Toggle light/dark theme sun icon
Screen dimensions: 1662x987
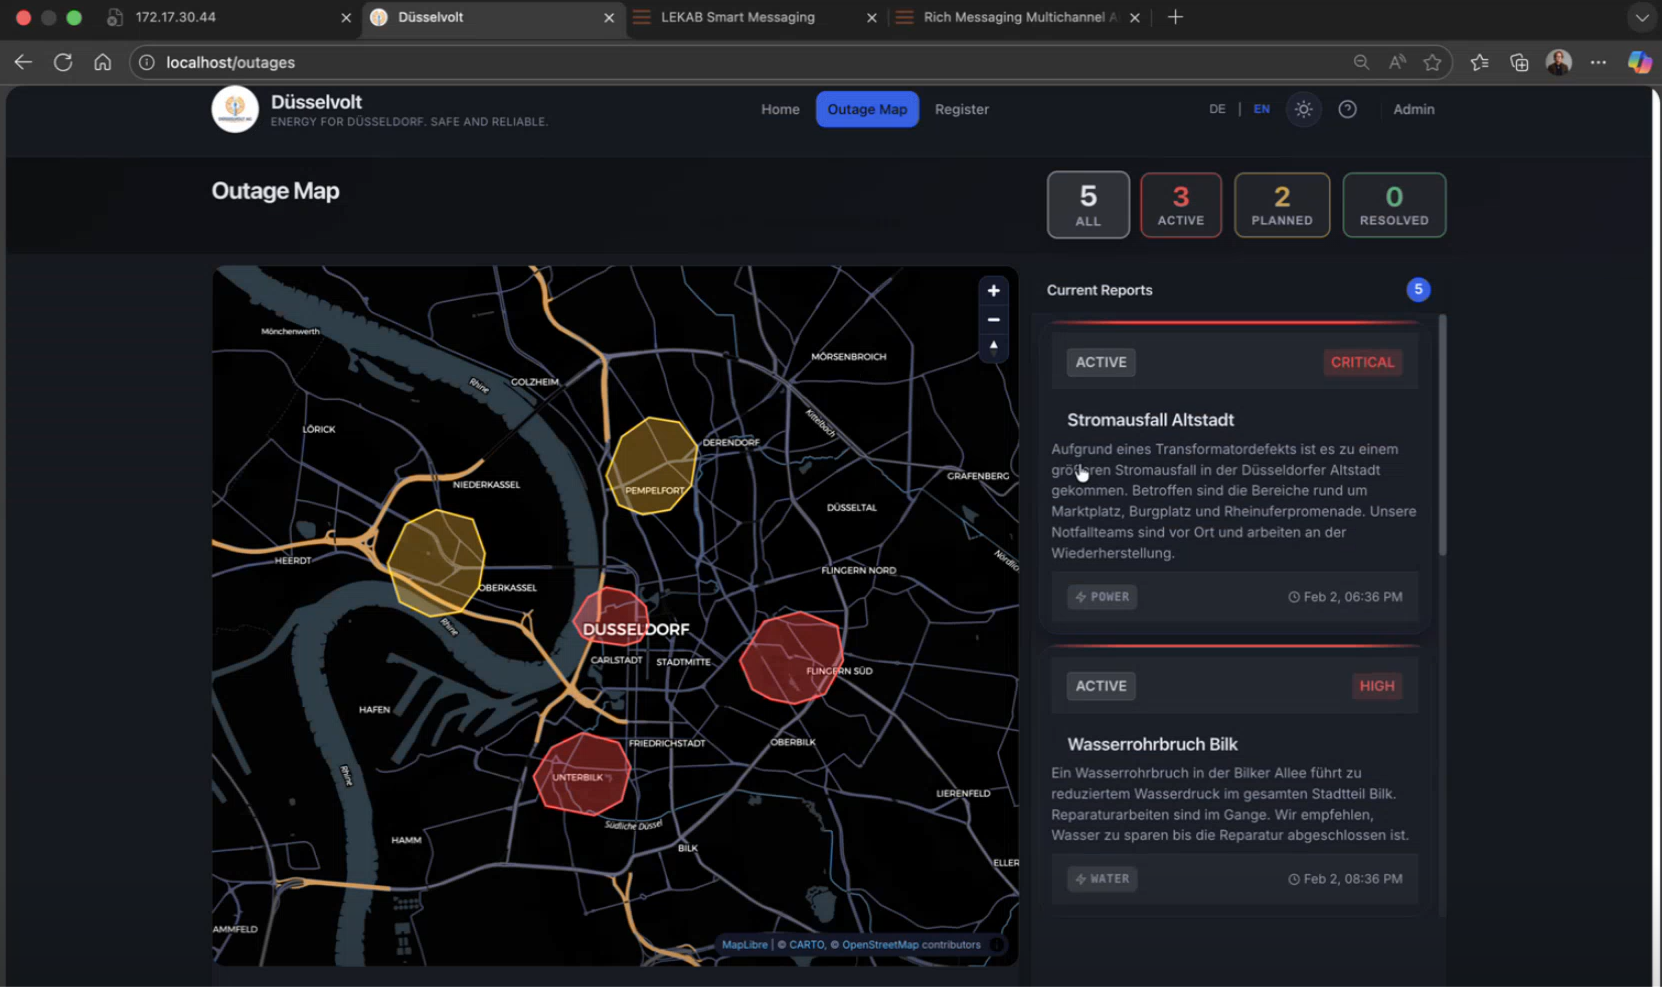pyautogui.click(x=1303, y=109)
